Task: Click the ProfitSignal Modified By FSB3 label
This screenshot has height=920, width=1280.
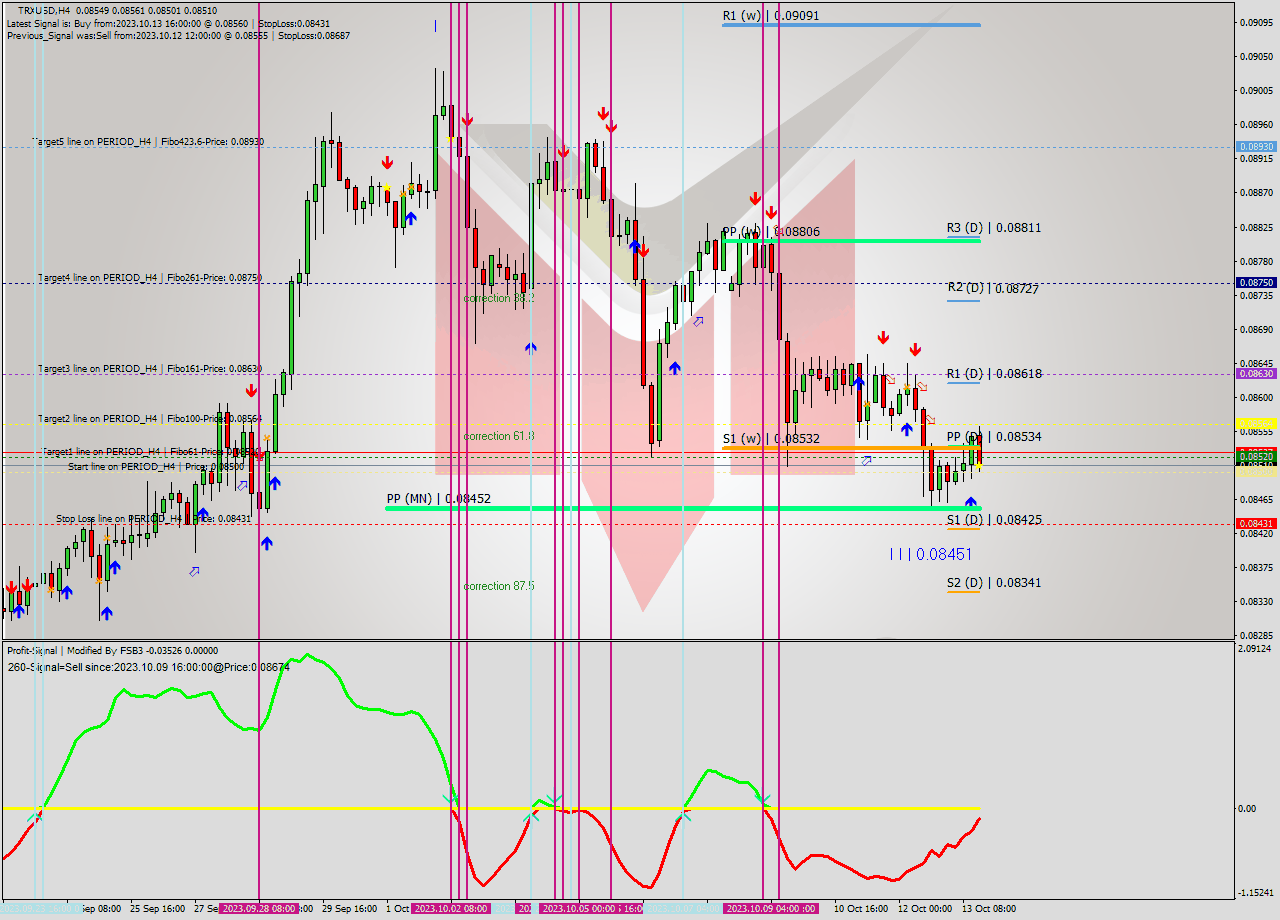Action: [112, 651]
